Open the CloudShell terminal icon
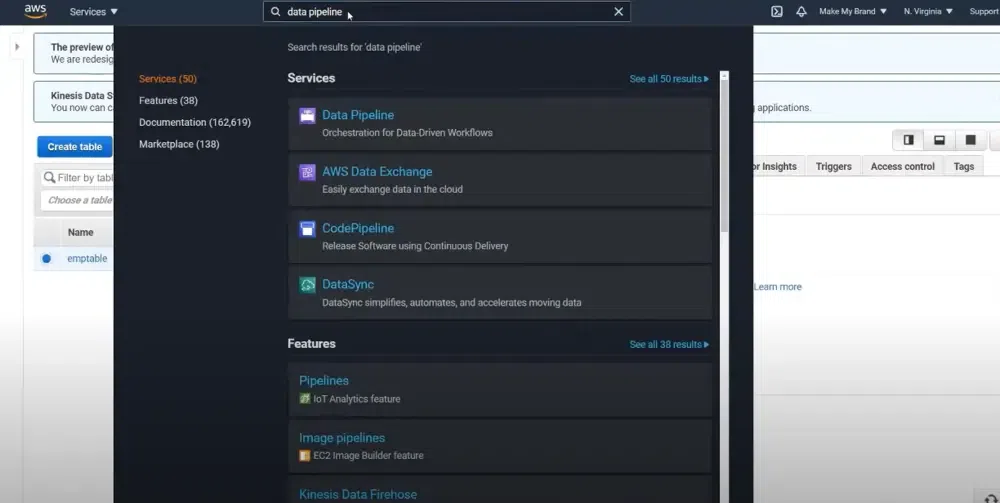1000x503 pixels. (x=776, y=11)
